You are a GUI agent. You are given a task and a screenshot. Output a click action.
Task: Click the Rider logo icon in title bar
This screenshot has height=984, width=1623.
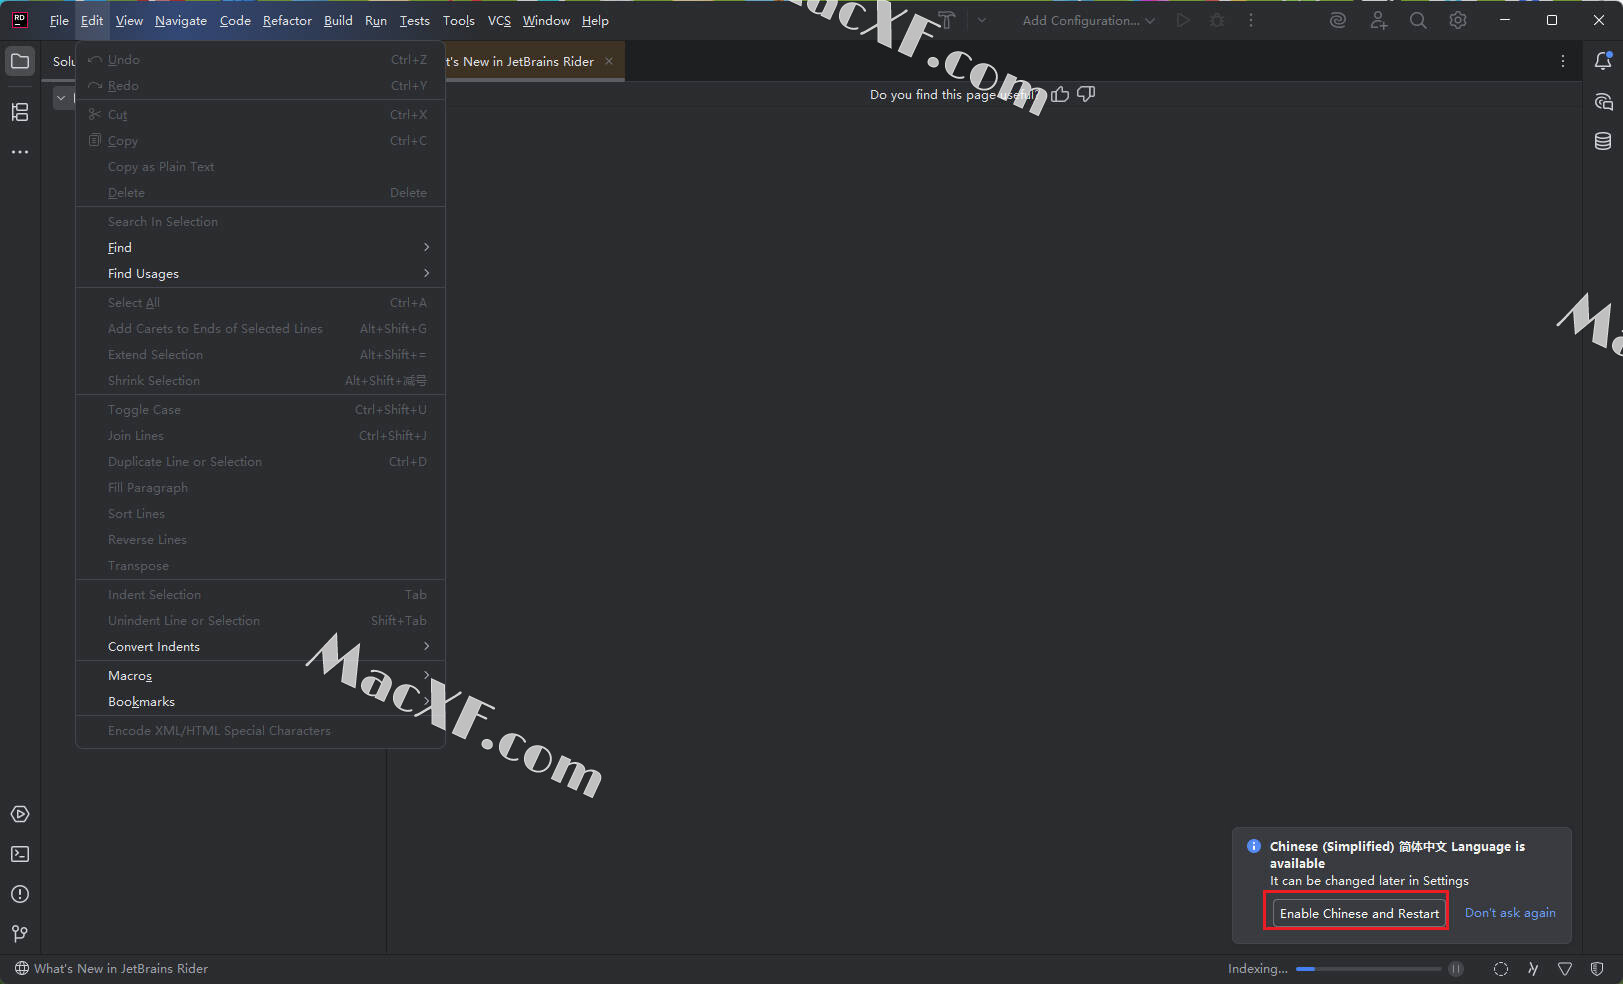point(19,20)
